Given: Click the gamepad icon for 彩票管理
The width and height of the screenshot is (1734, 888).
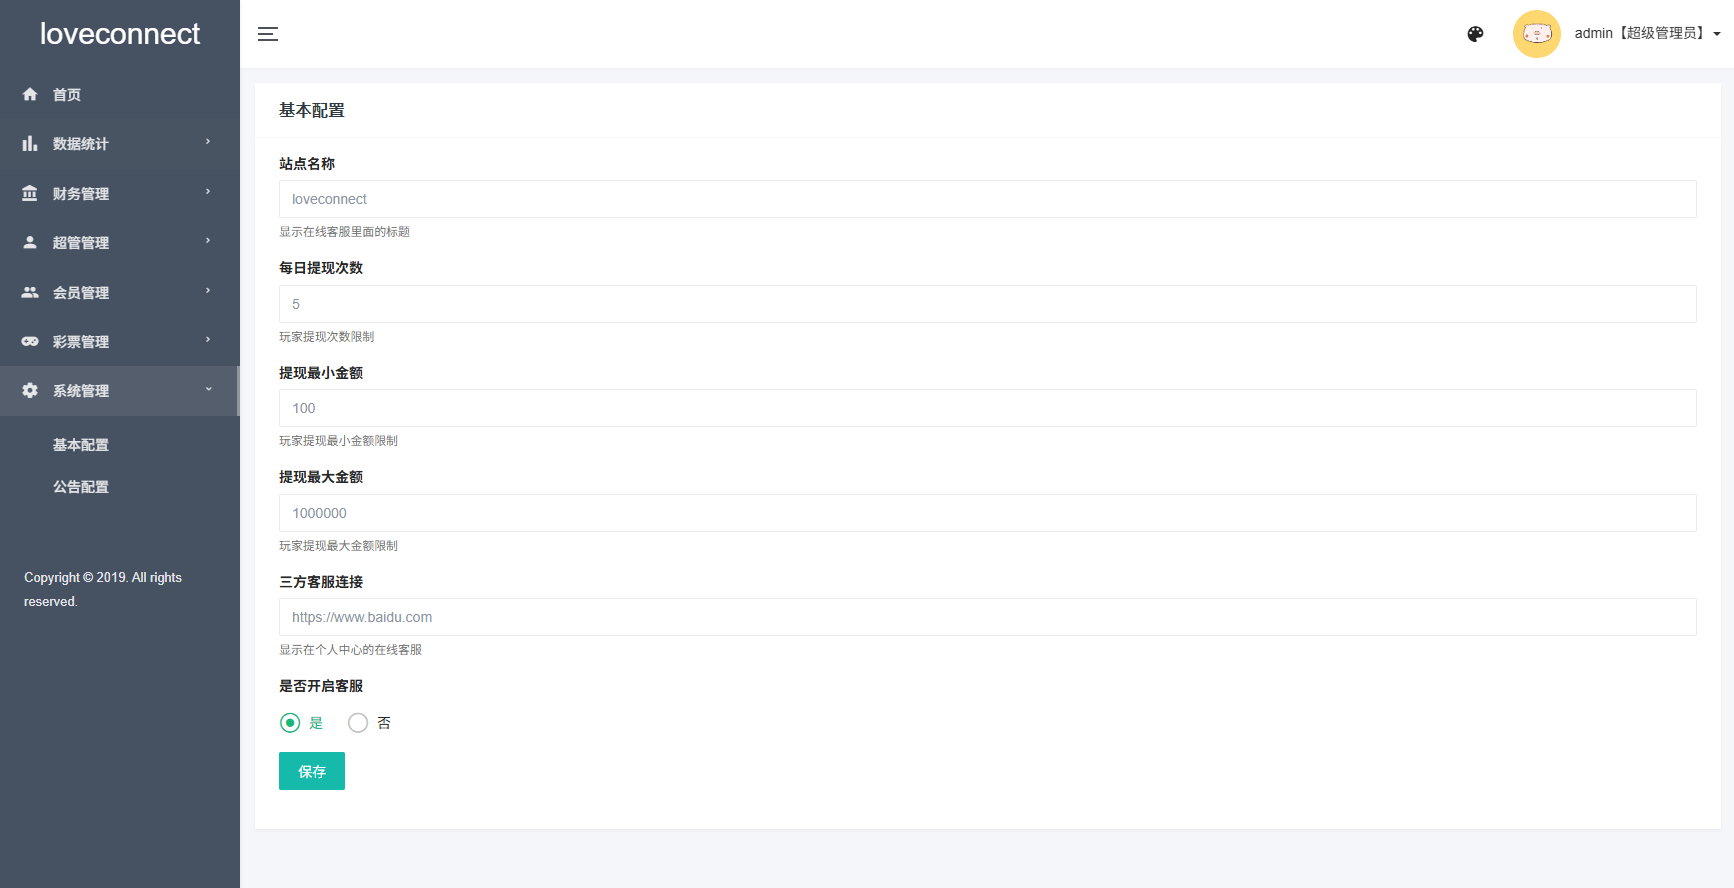Looking at the screenshot, I should click(x=30, y=341).
